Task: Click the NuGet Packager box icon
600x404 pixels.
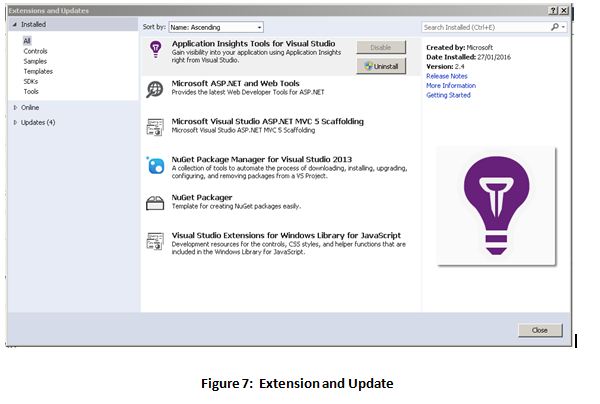Action: pyautogui.click(x=155, y=203)
